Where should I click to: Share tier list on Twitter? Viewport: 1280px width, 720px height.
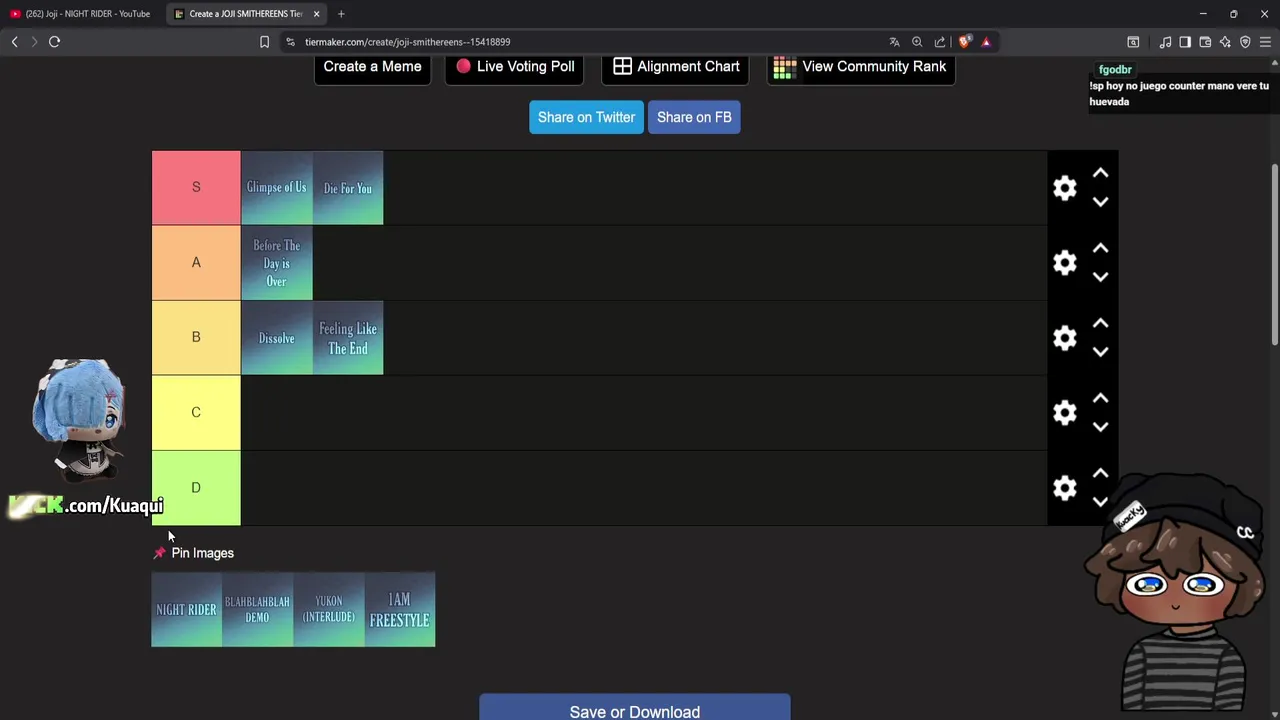(x=586, y=117)
